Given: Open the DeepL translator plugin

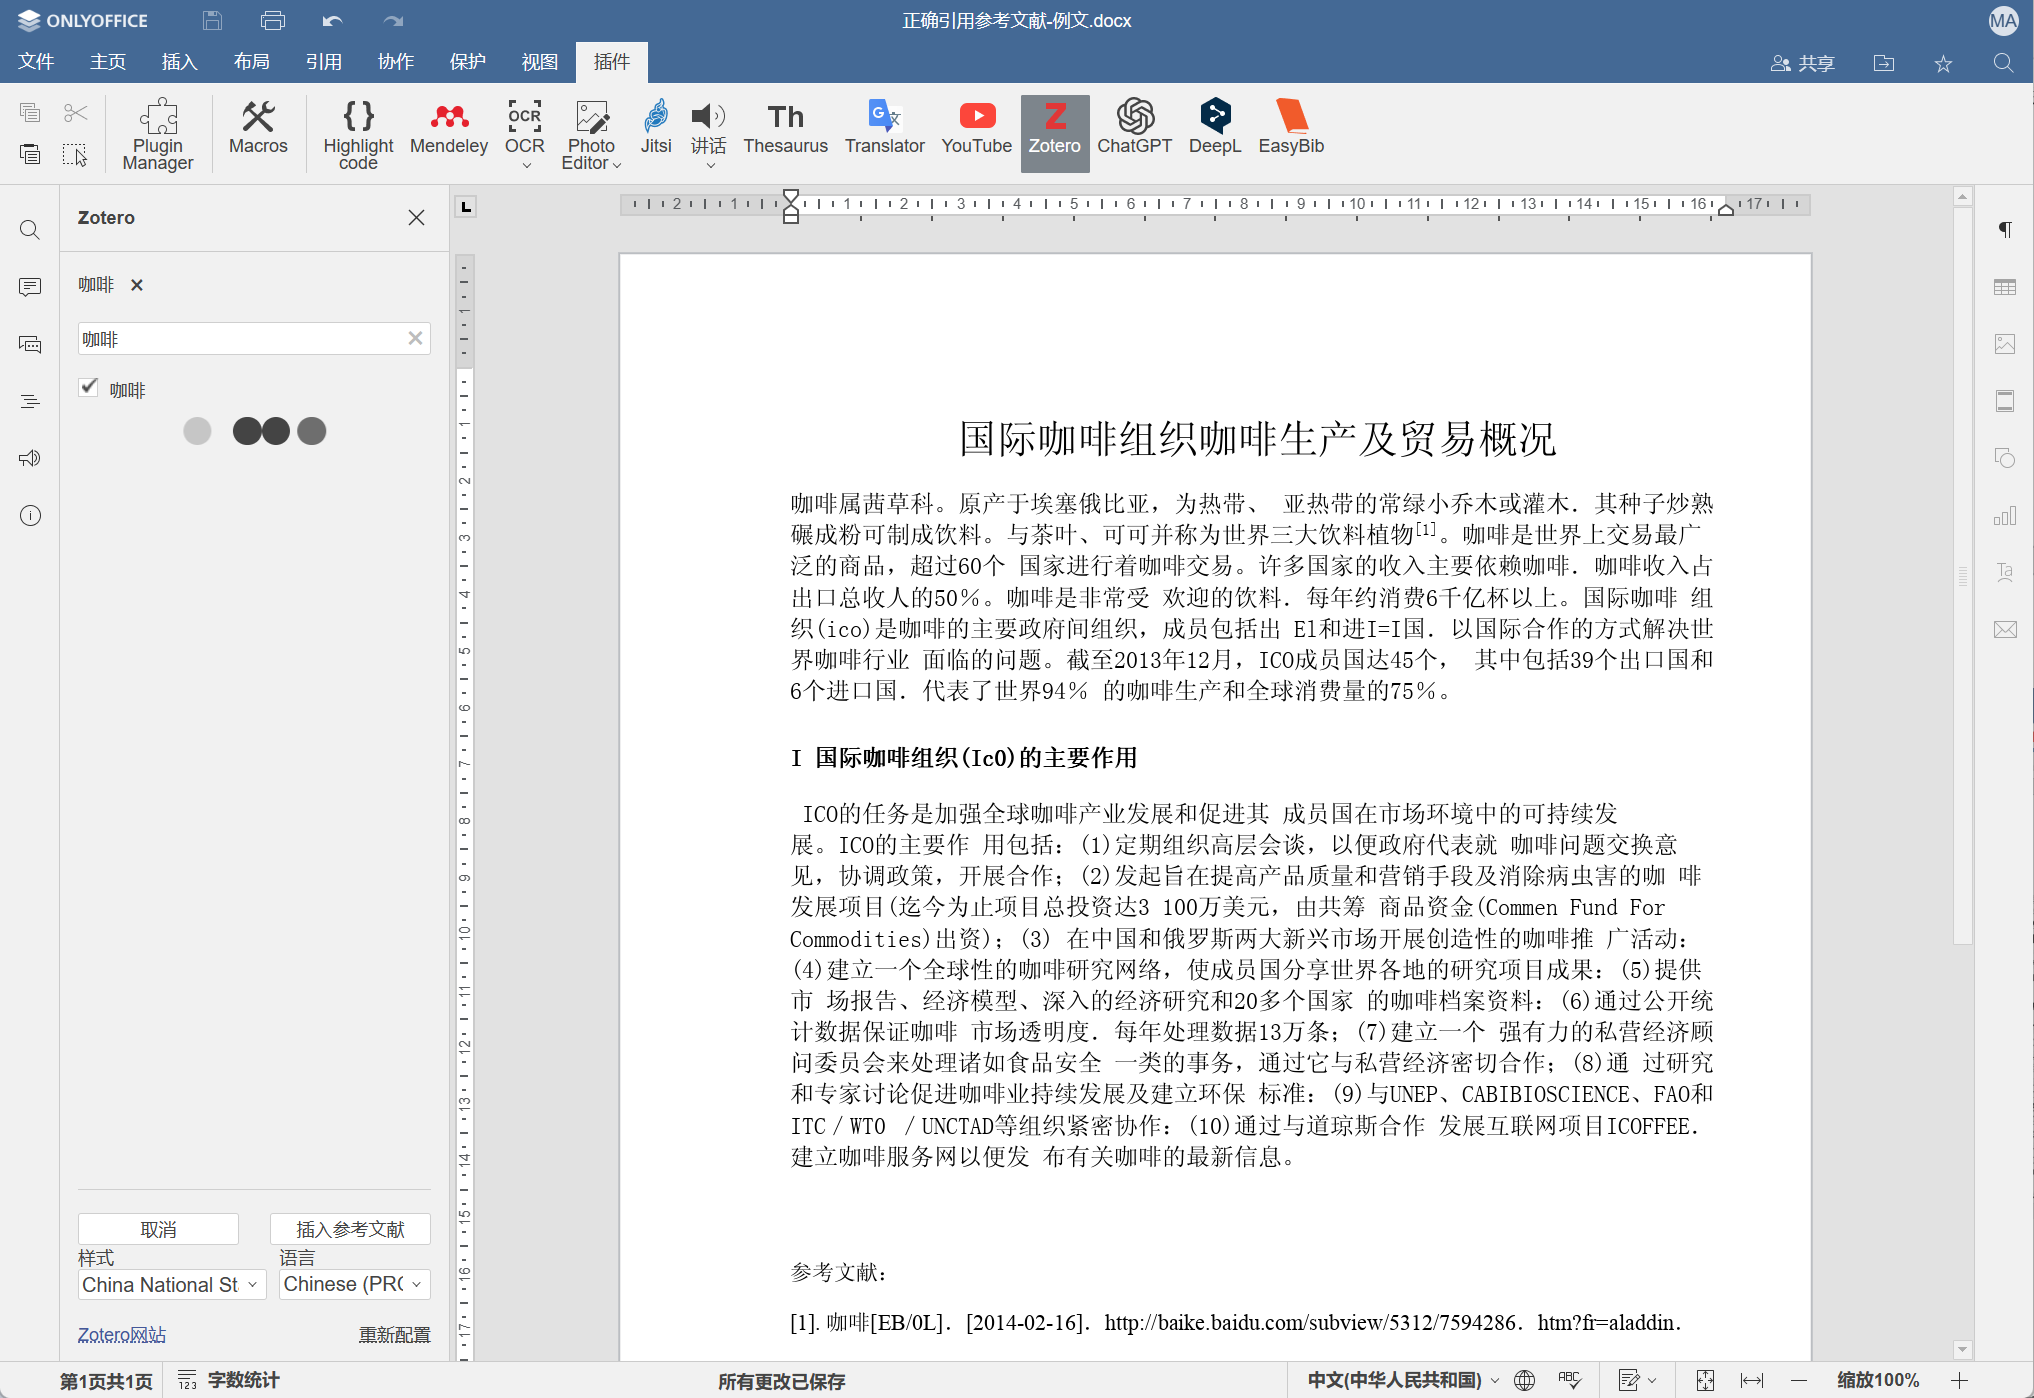Looking at the screenshot, I should click(1215, 130).
